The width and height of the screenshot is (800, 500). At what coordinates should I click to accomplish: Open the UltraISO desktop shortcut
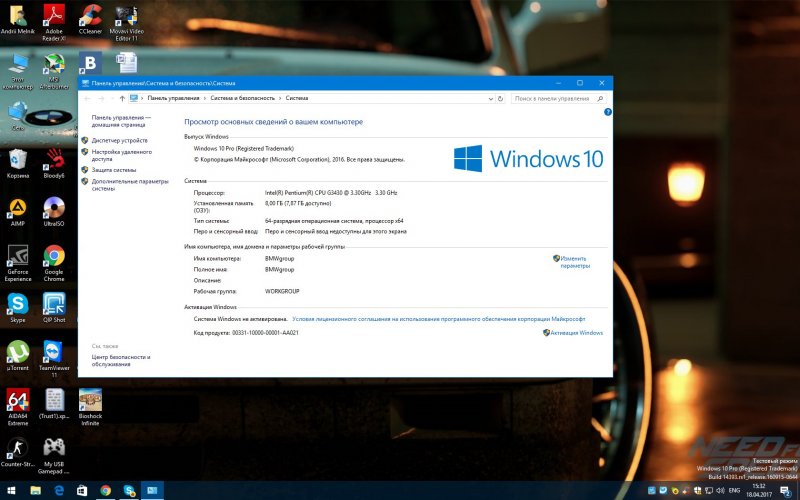click(54, 208)
